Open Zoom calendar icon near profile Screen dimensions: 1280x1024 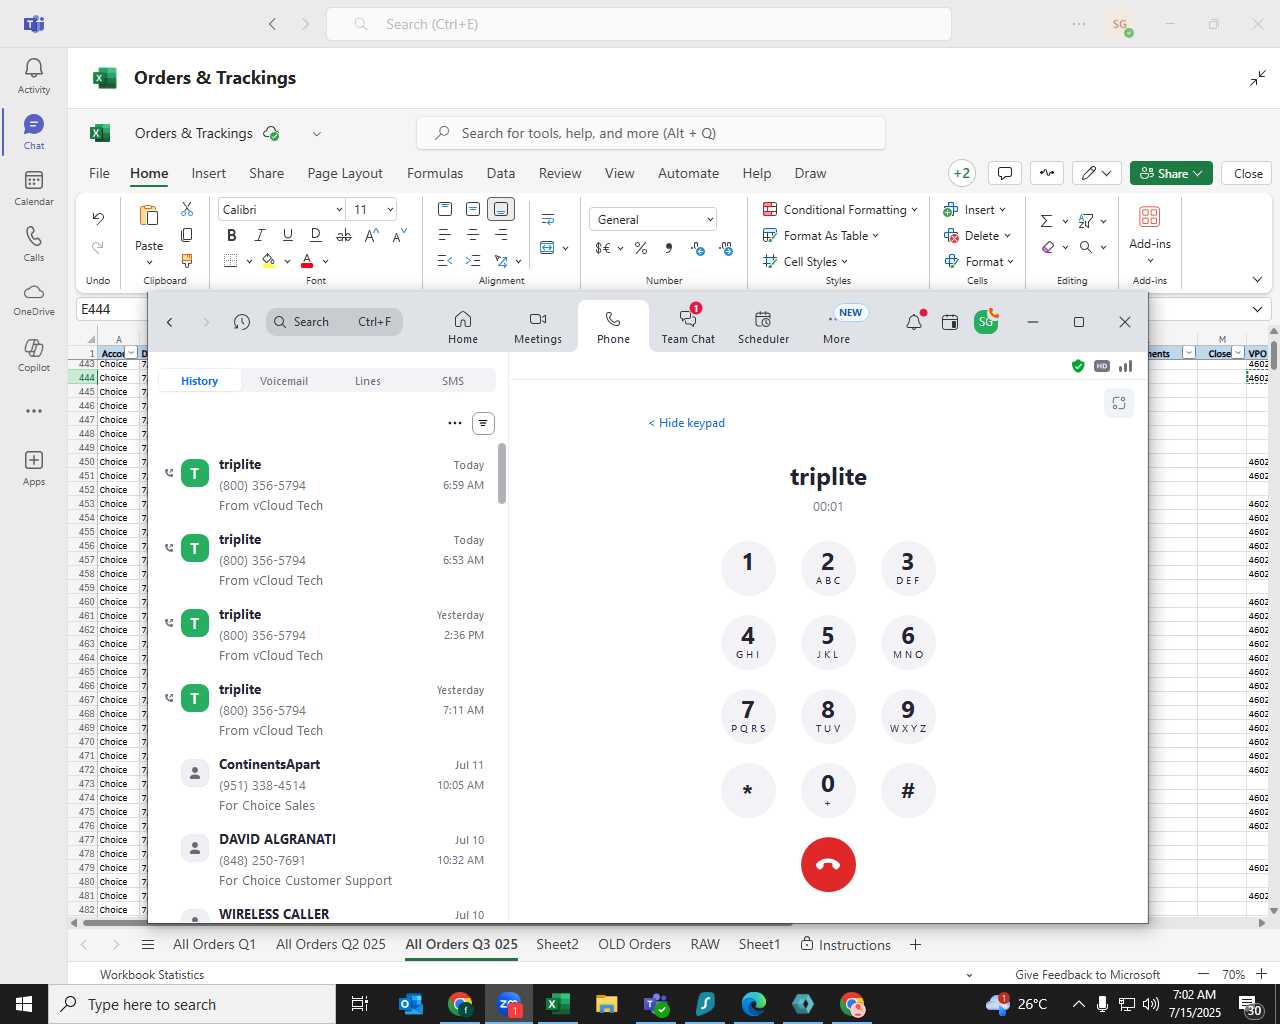950,322
